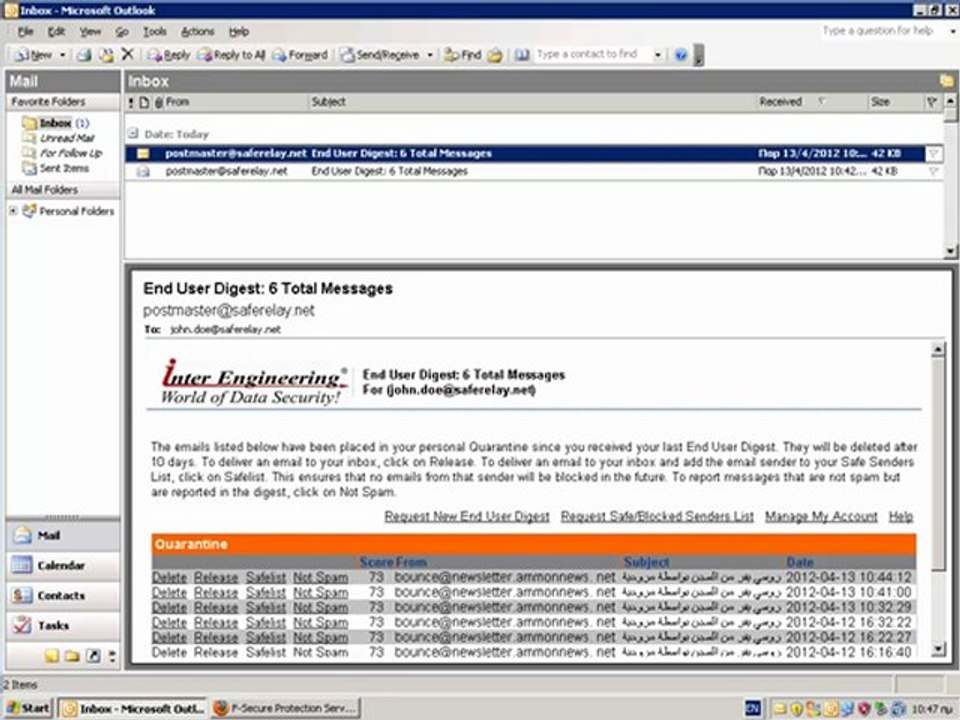This screenshot has width=960, height=720.
Task: Click Release for the 10:44:12 quarantined email
Action: click(x=216, y=577)
